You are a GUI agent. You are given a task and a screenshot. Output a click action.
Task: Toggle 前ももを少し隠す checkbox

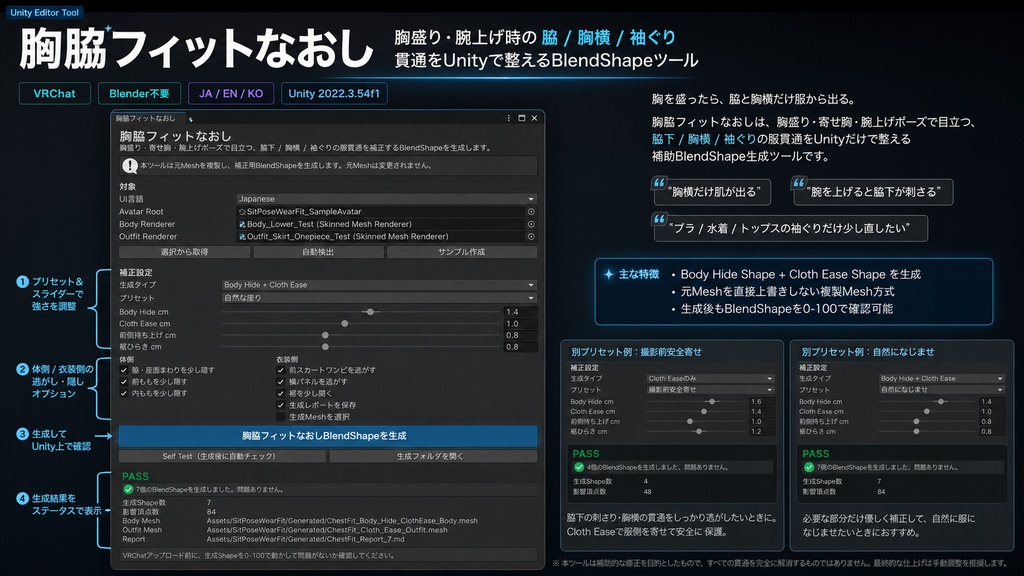124,381
